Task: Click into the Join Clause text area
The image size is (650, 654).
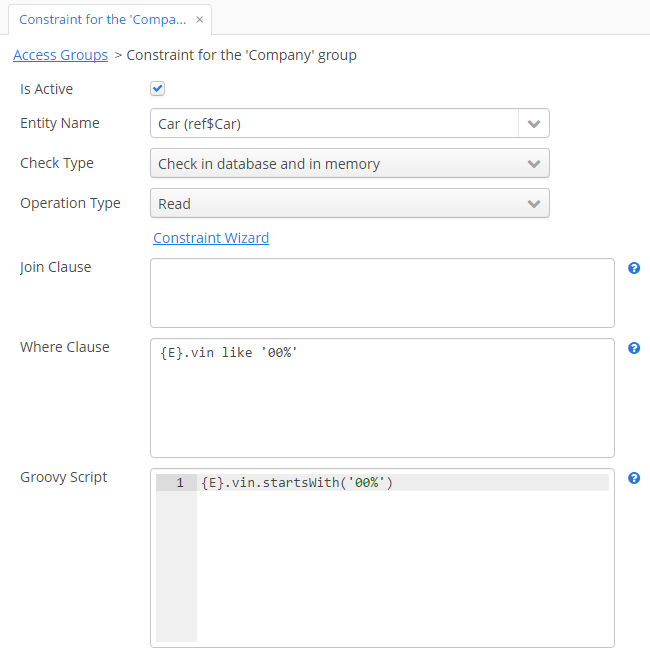Action: (x=382, y=293)
